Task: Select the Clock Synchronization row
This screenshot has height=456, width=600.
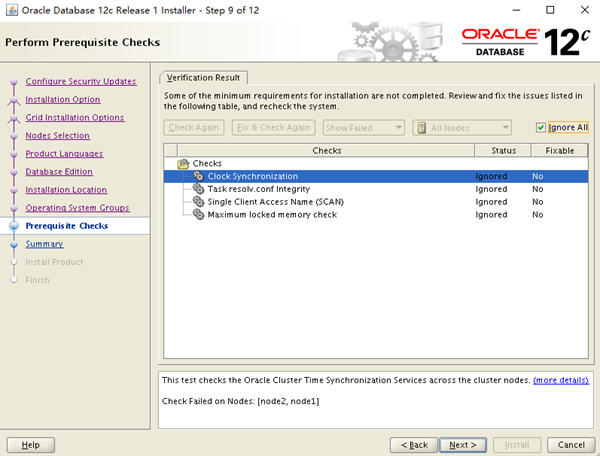Action: point(376,176)
